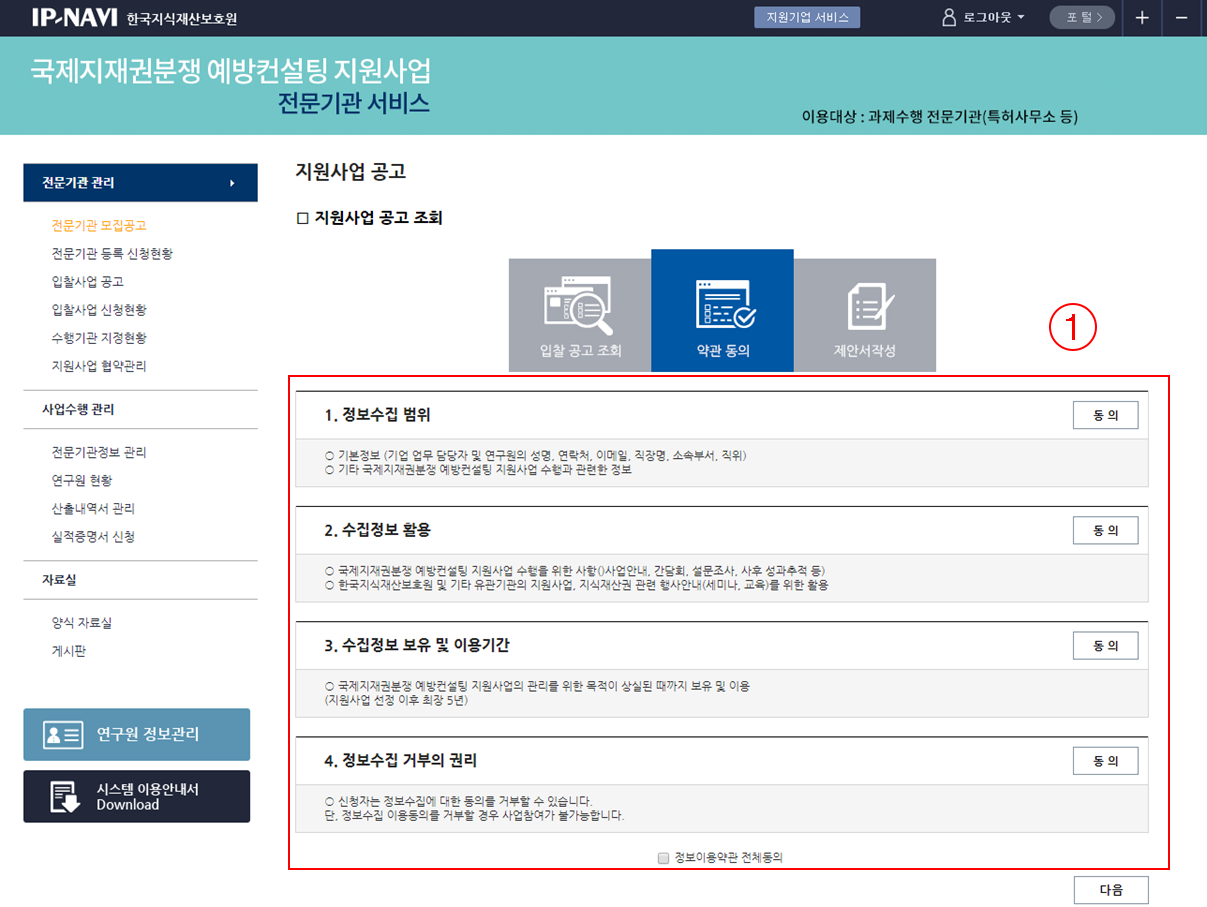Open the 로그아웃 user dropdown
This screenshot has height=907, width=1207.
coord(983,18)
